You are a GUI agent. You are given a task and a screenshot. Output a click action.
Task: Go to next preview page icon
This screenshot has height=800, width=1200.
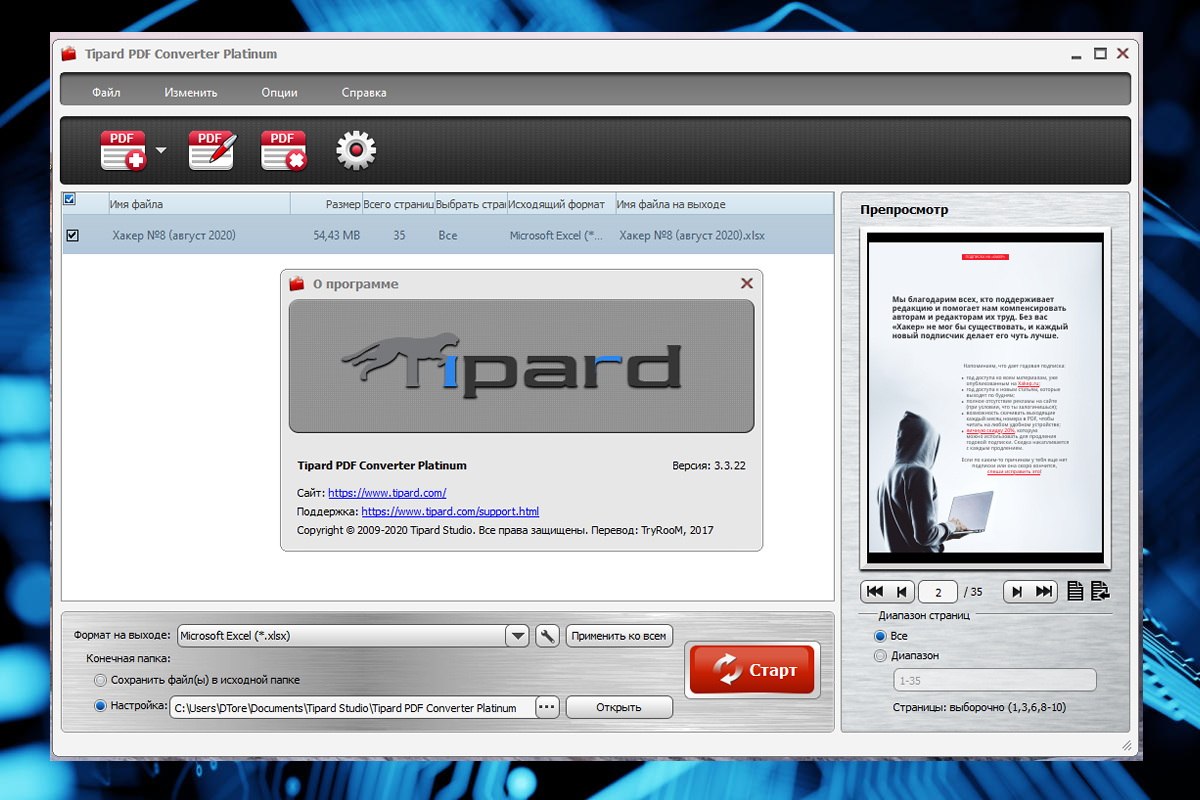[1016, 591]
